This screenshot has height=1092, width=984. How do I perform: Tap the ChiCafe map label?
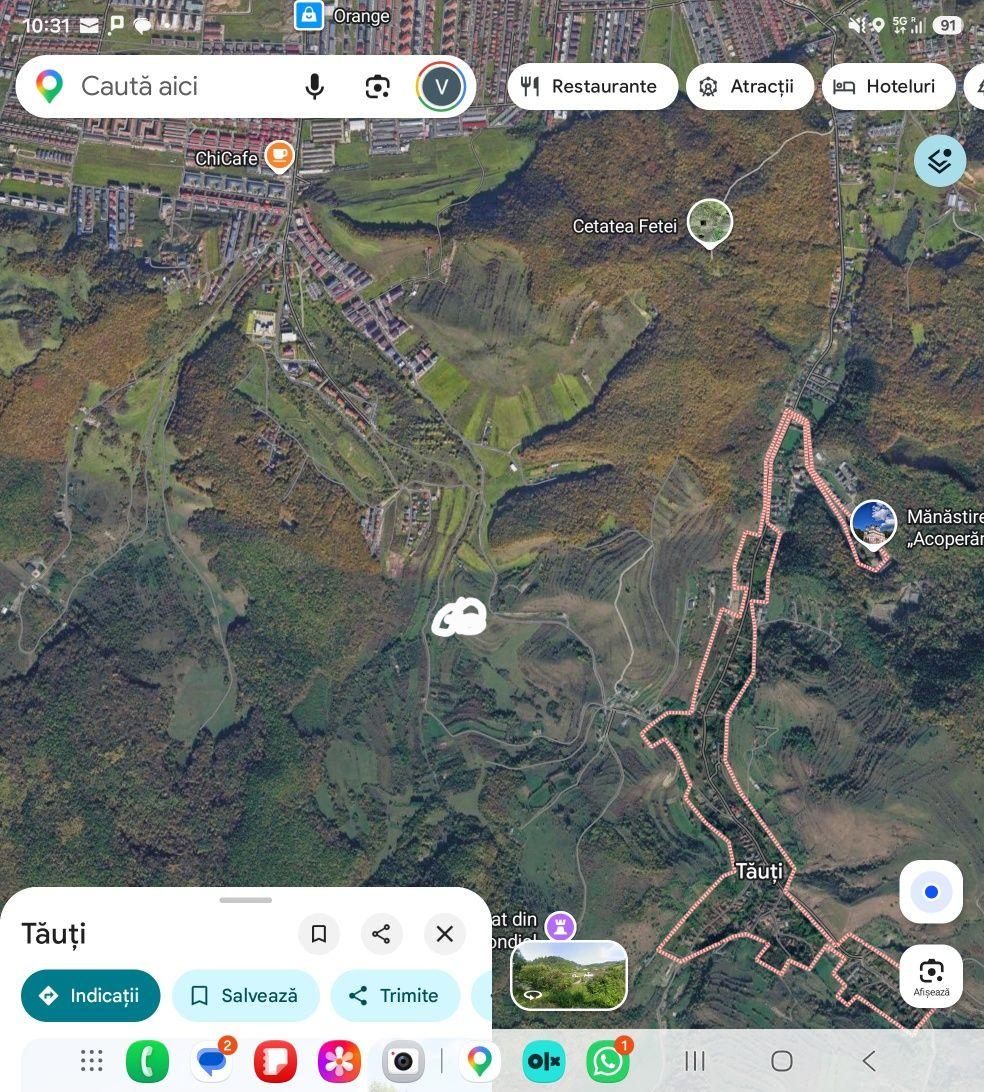click(226, 159)
